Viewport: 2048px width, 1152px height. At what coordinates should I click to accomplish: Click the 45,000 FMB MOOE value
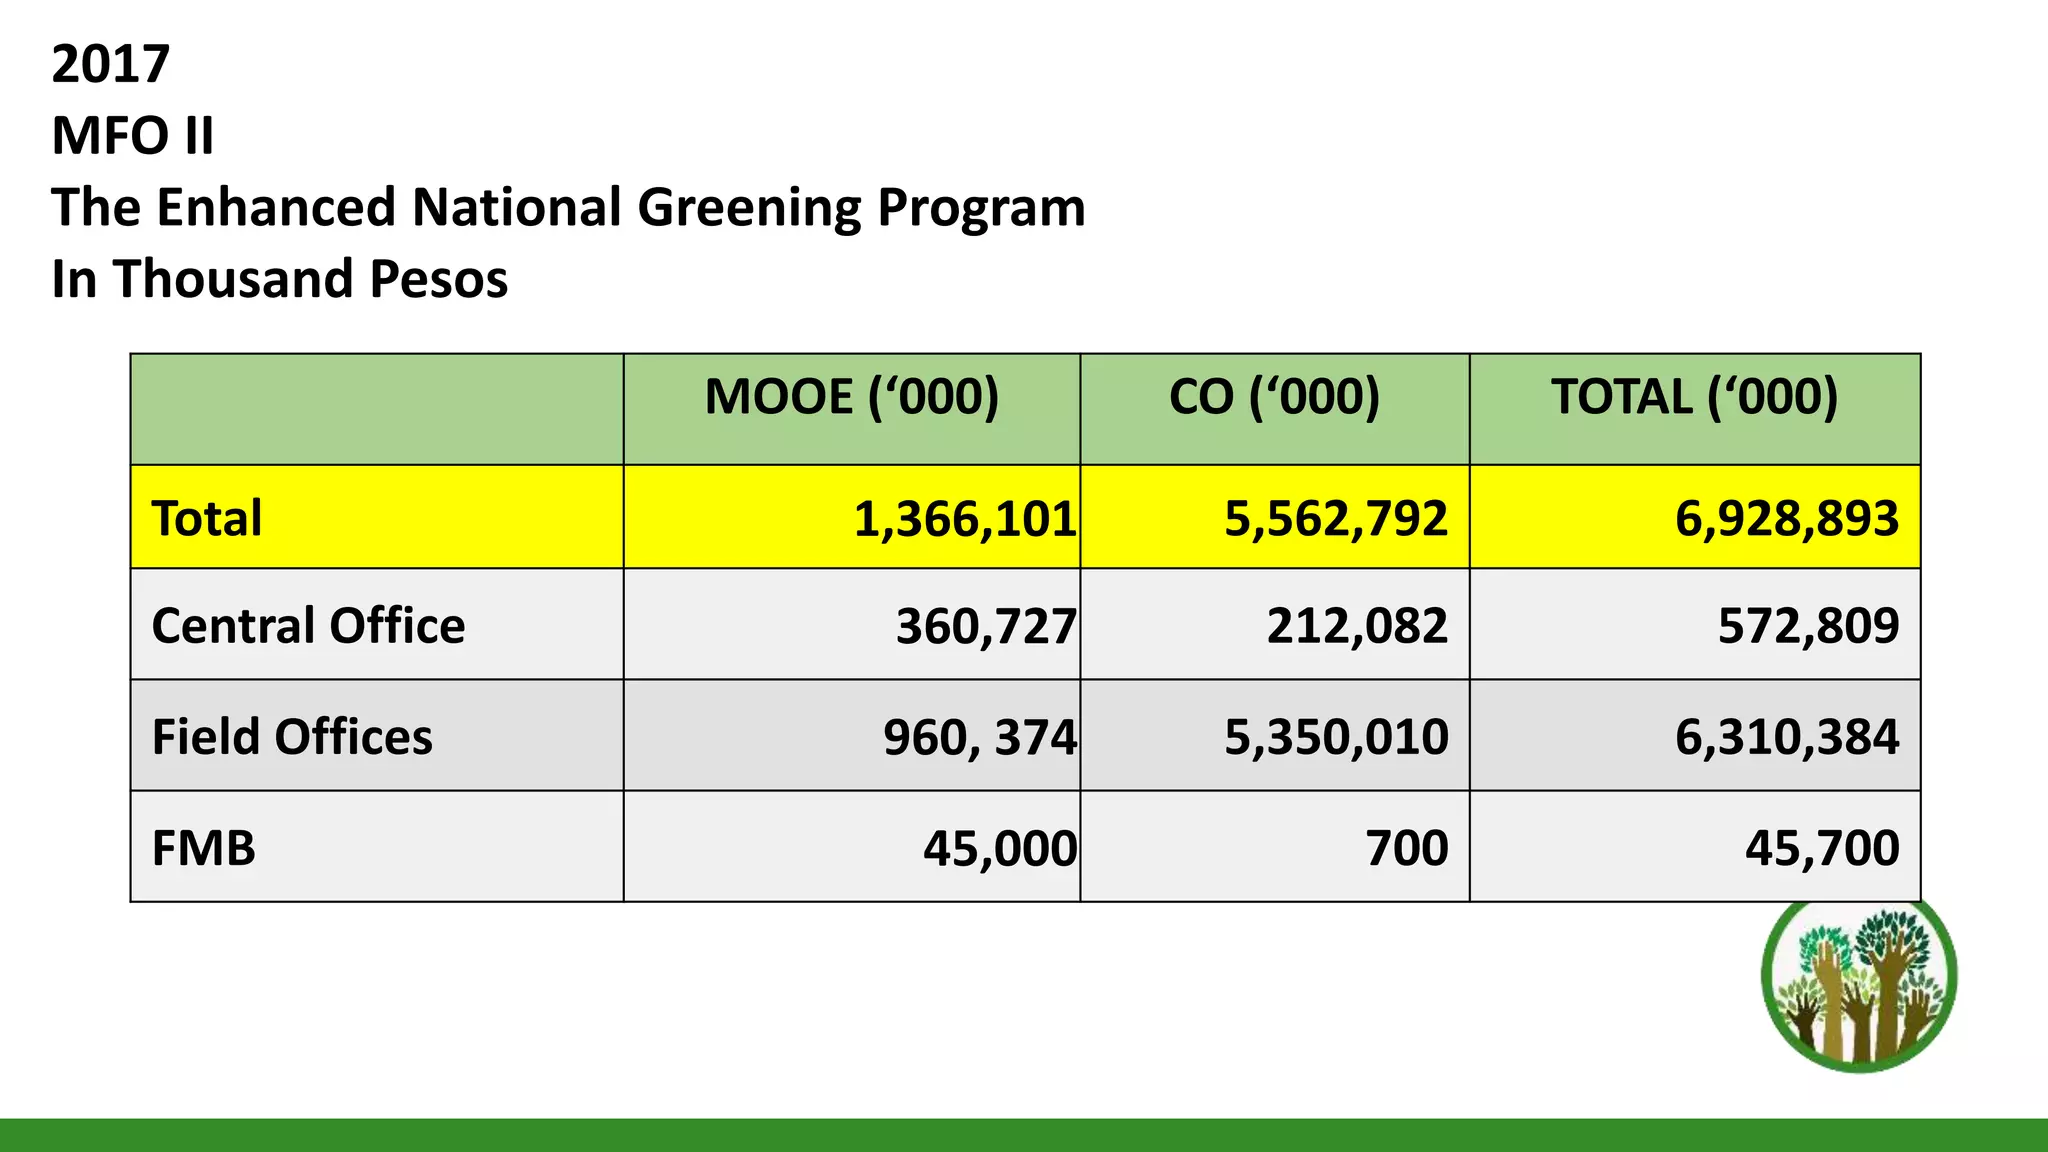click(999, 849)
